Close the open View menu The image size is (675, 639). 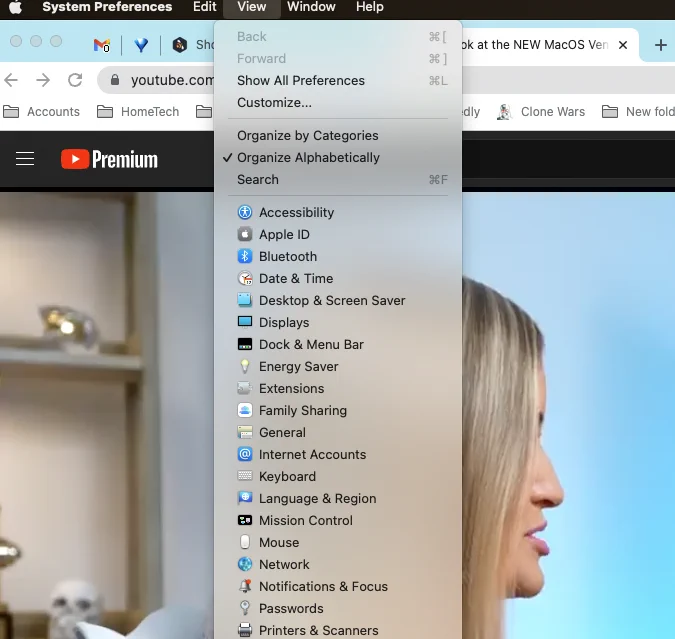click(x=252, y=7)
